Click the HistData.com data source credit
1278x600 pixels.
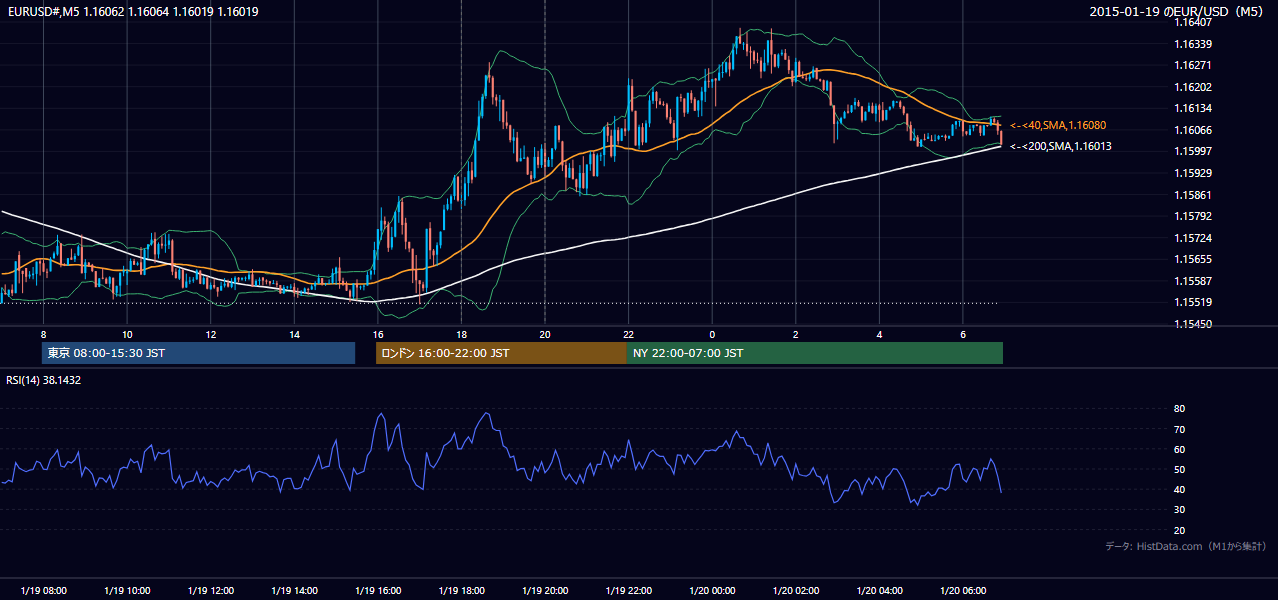1186,546
